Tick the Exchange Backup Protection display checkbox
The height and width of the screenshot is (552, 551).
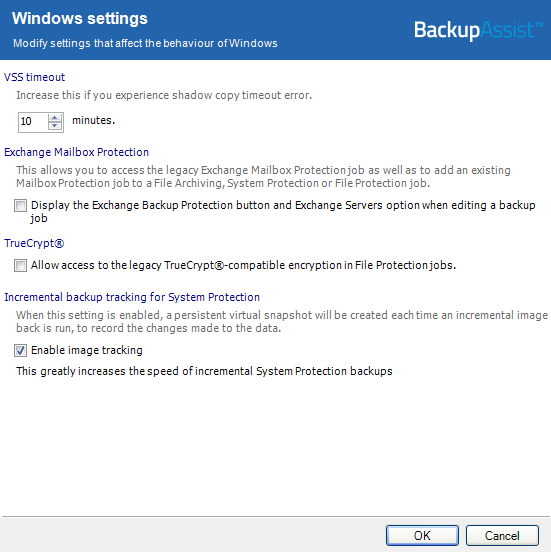pyautogui.click(x=20, y=205)
